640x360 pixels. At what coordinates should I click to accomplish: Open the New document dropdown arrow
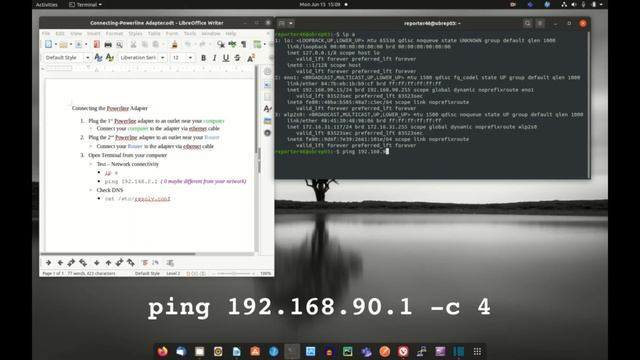click(x=56, y=44)
